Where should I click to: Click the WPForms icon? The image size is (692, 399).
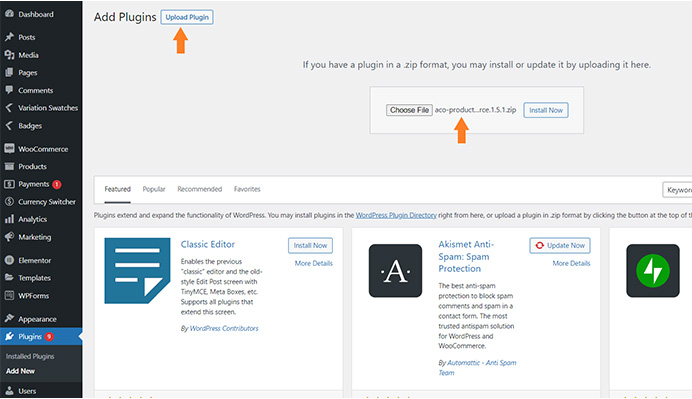click(9, 295)
